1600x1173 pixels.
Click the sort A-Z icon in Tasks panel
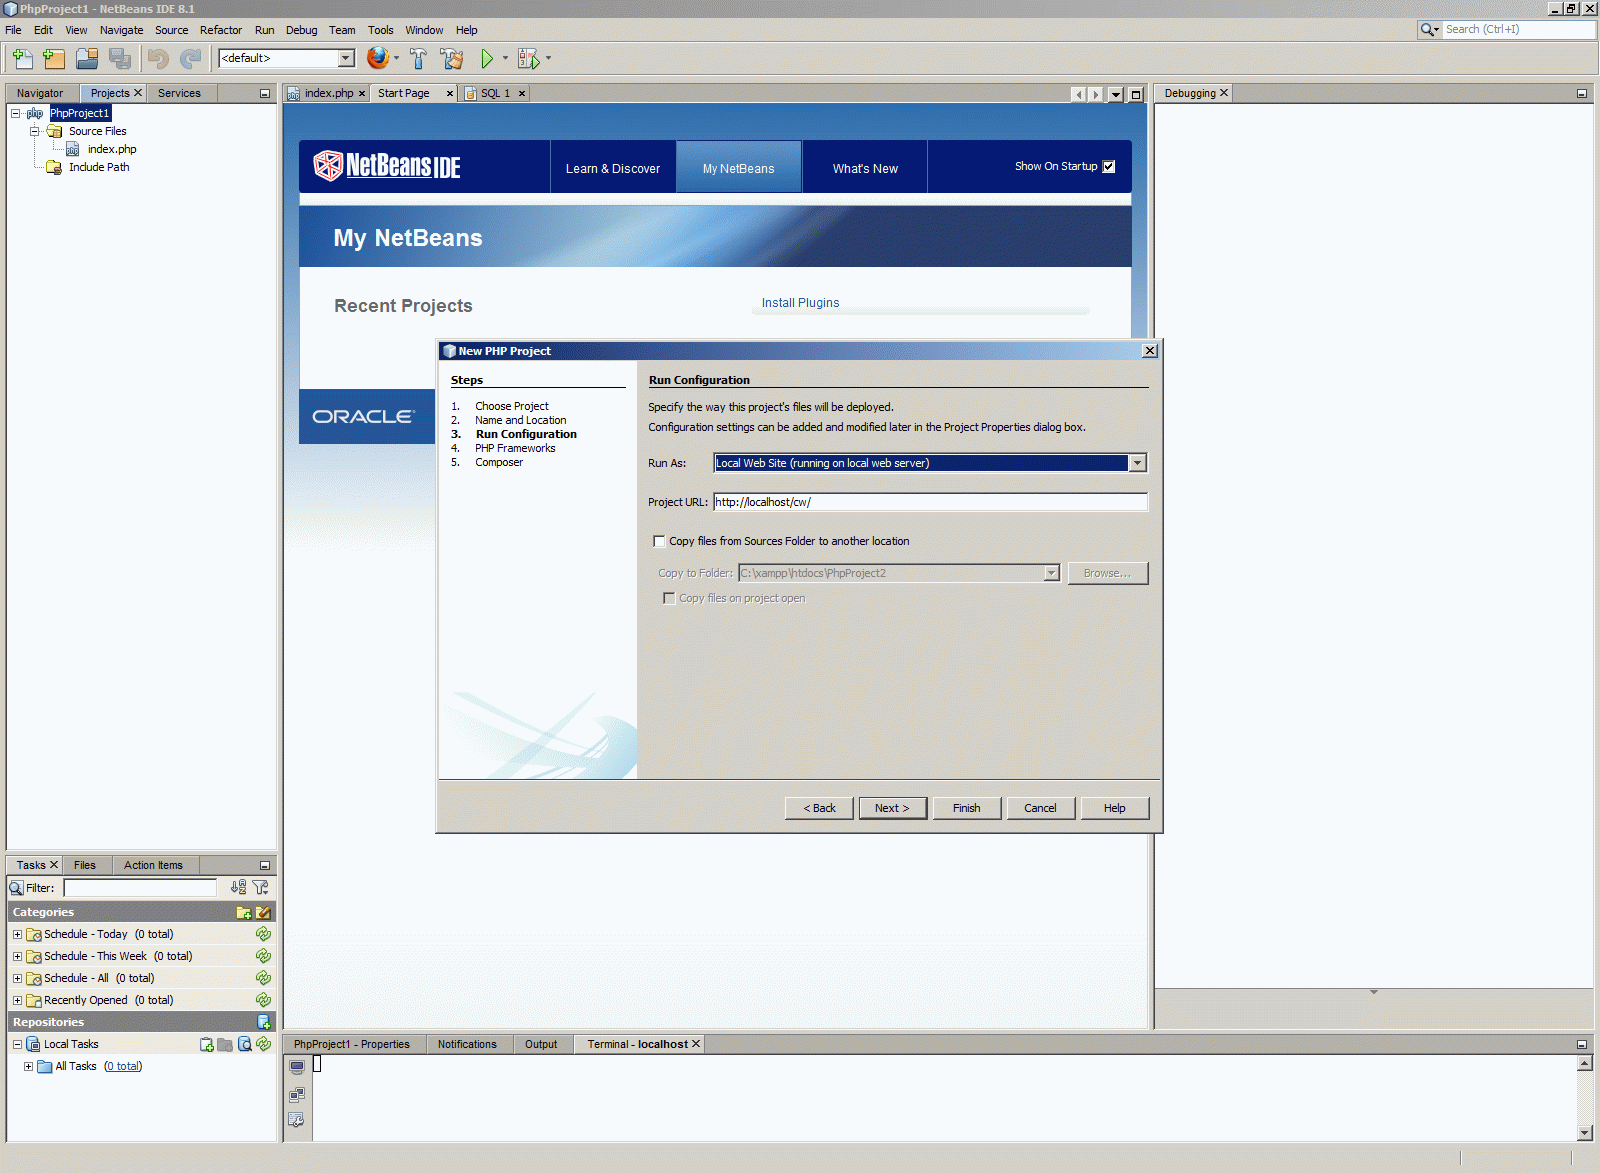point(238,887)
